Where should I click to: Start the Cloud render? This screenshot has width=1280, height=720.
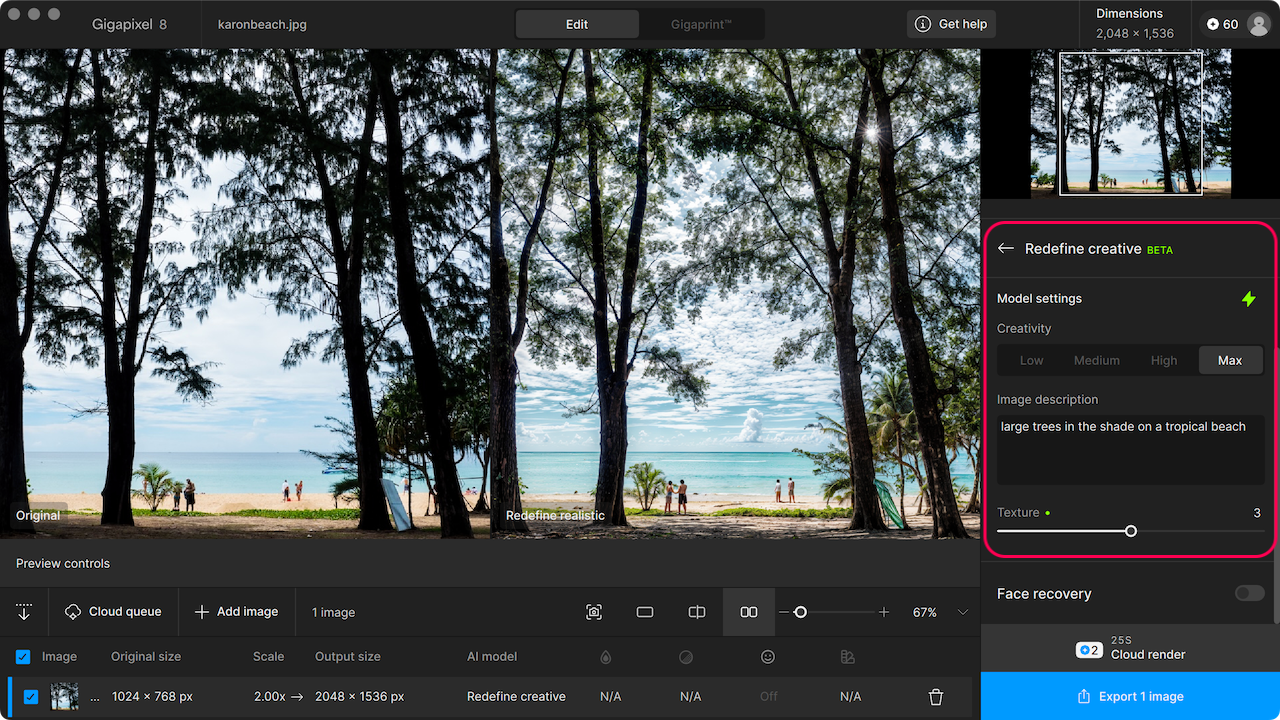(x=1130, y=648)
